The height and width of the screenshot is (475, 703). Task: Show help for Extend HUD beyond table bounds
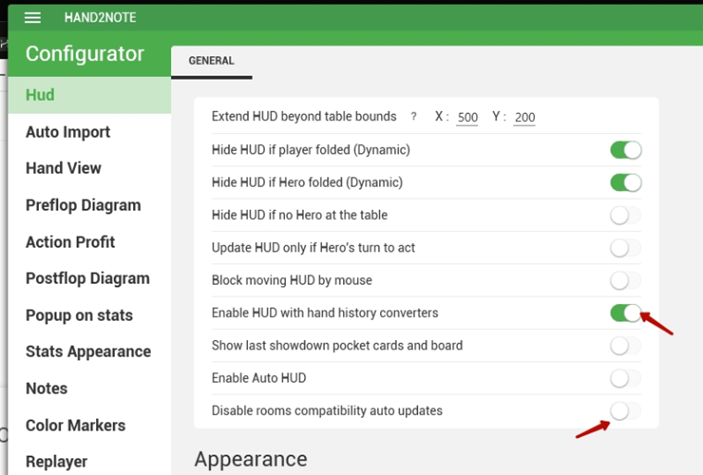tap(413, 117)
